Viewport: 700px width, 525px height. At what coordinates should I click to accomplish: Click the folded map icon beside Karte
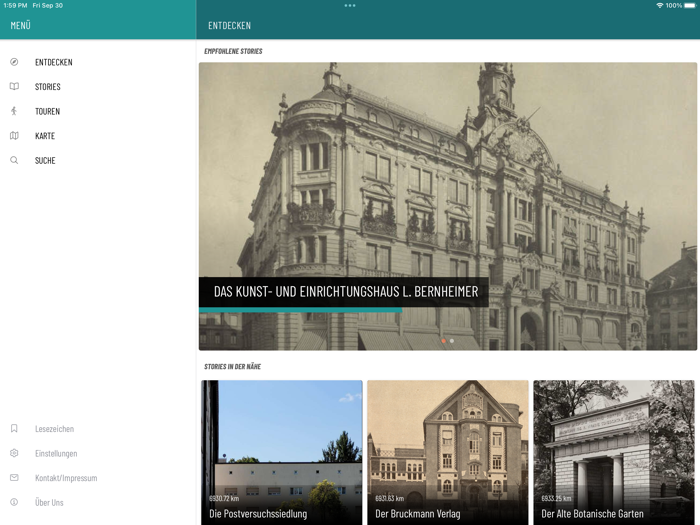point(14,135)
